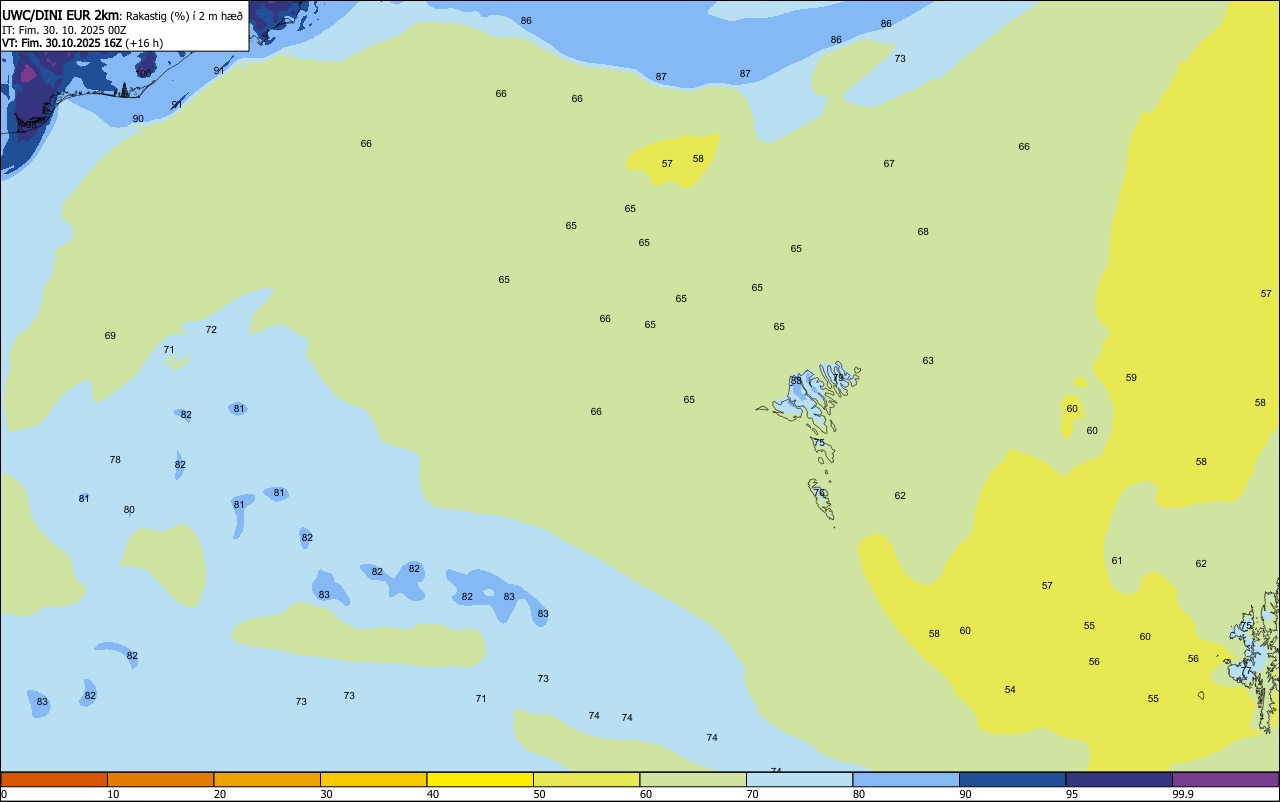Click the purple legend swatch above 99.9
This screenshot has height=802, width=1280.
tap(1226, 779)
